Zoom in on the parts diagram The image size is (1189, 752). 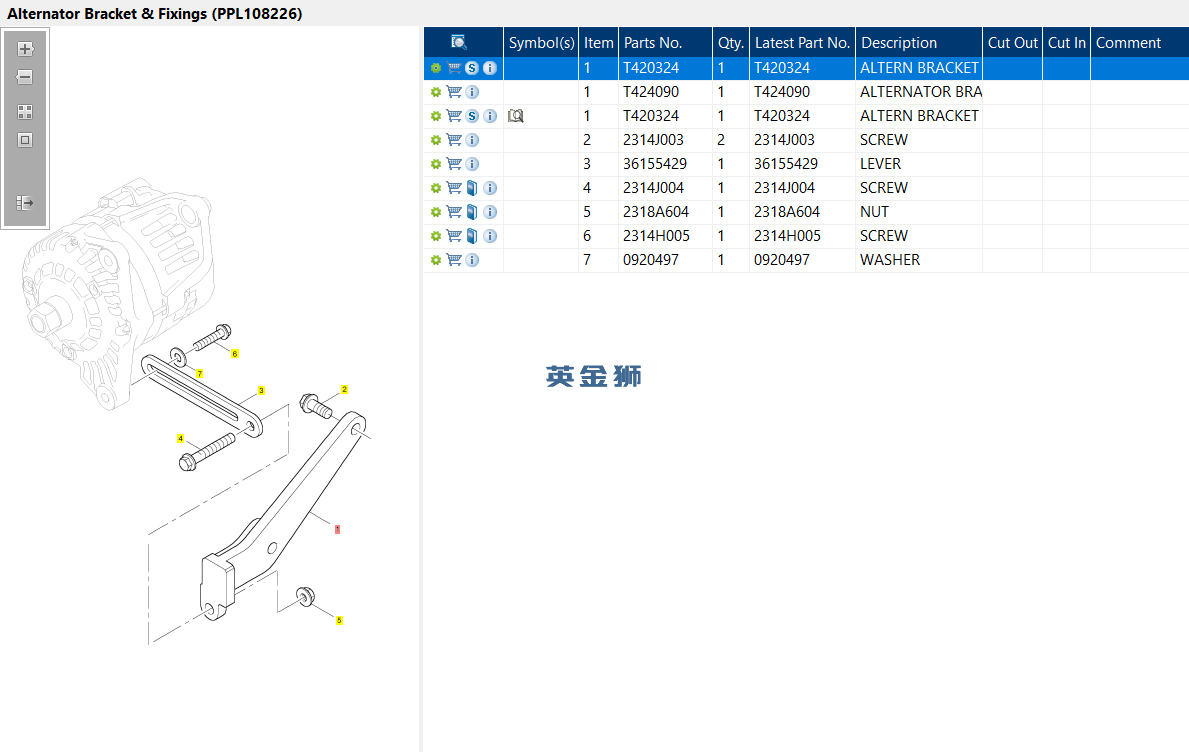point(25,49)
